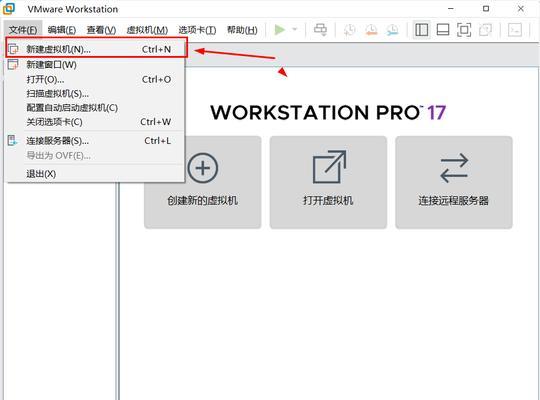Click the send Ctrl+Alt+Del toolbar icon

pyautogui.click(x=320, y=30)
